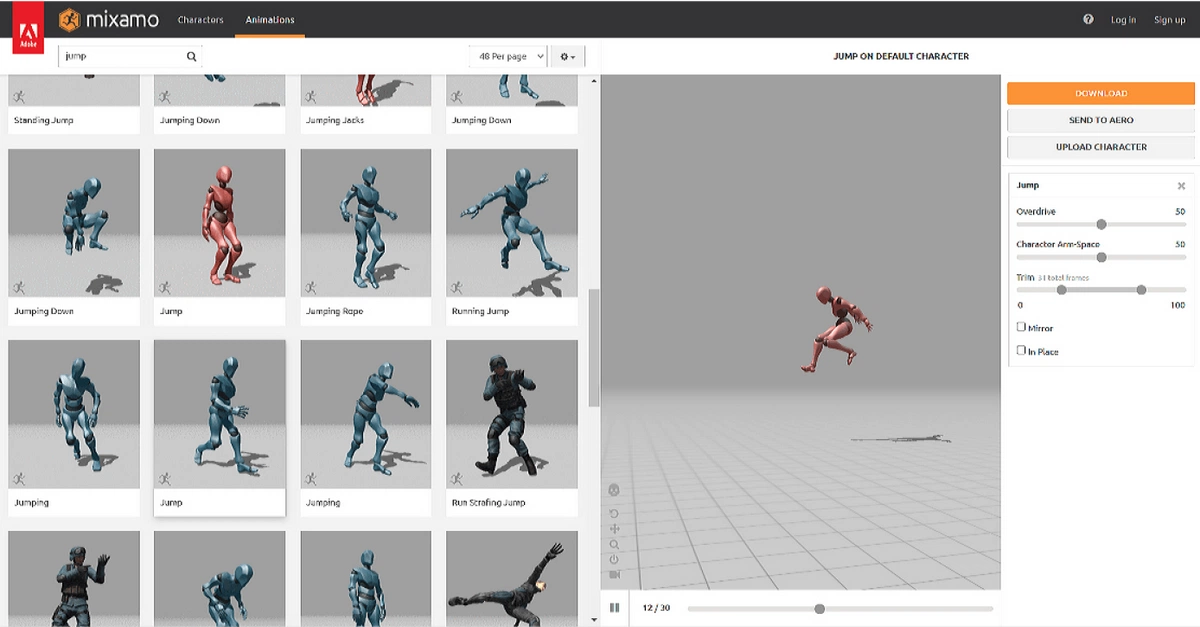Click the search magnifier icon
Screen dimensions: 1200x627
192,57
